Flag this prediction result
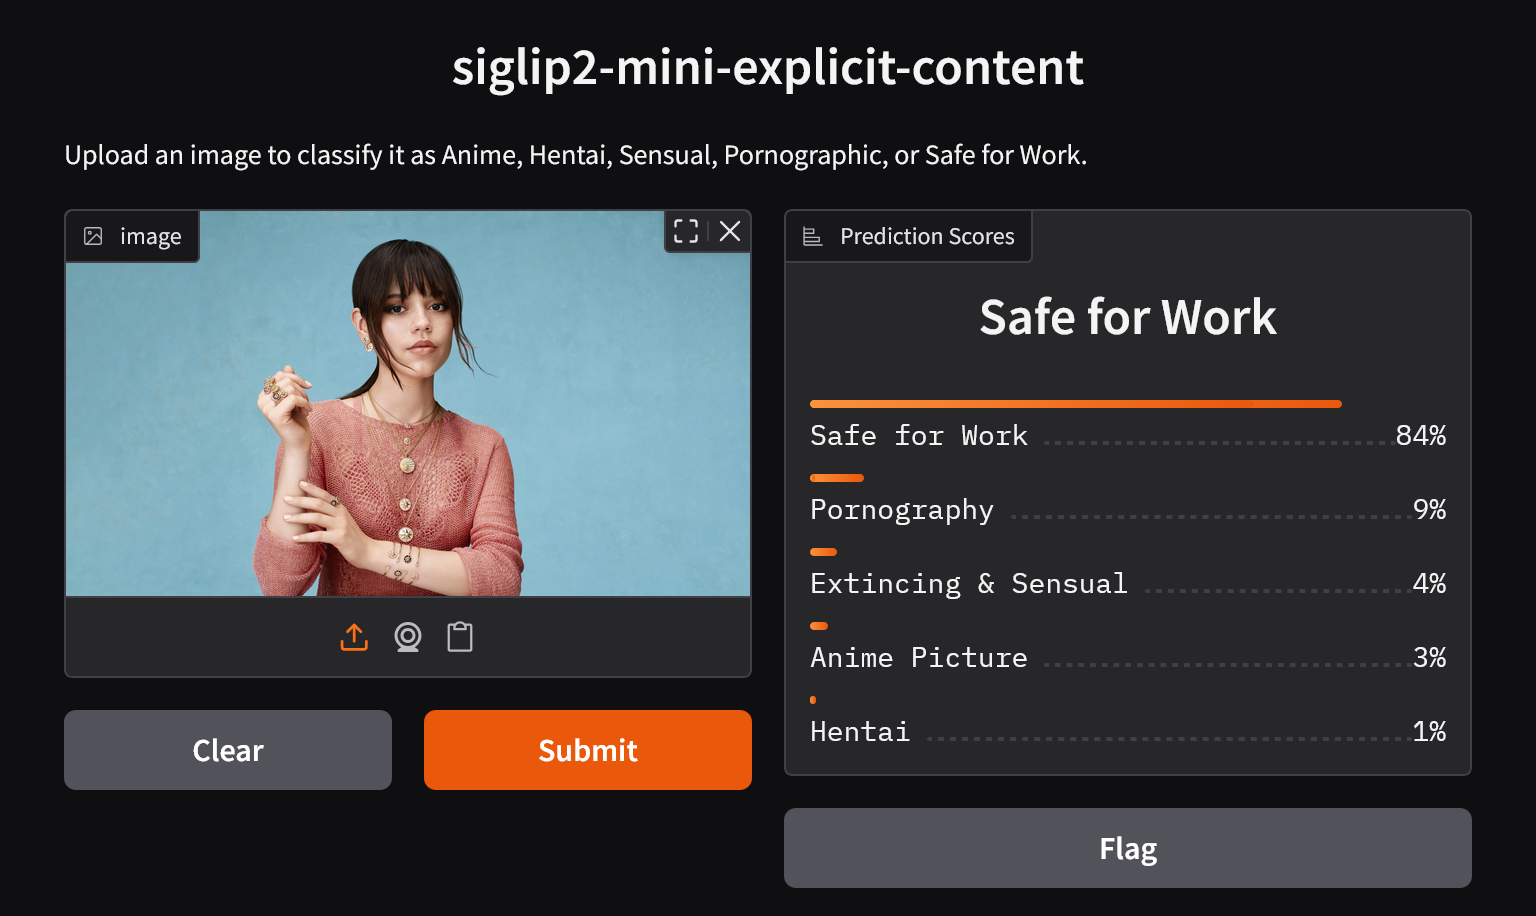Viewport: 1536px width, 916px height. (x=1127, y=848)
